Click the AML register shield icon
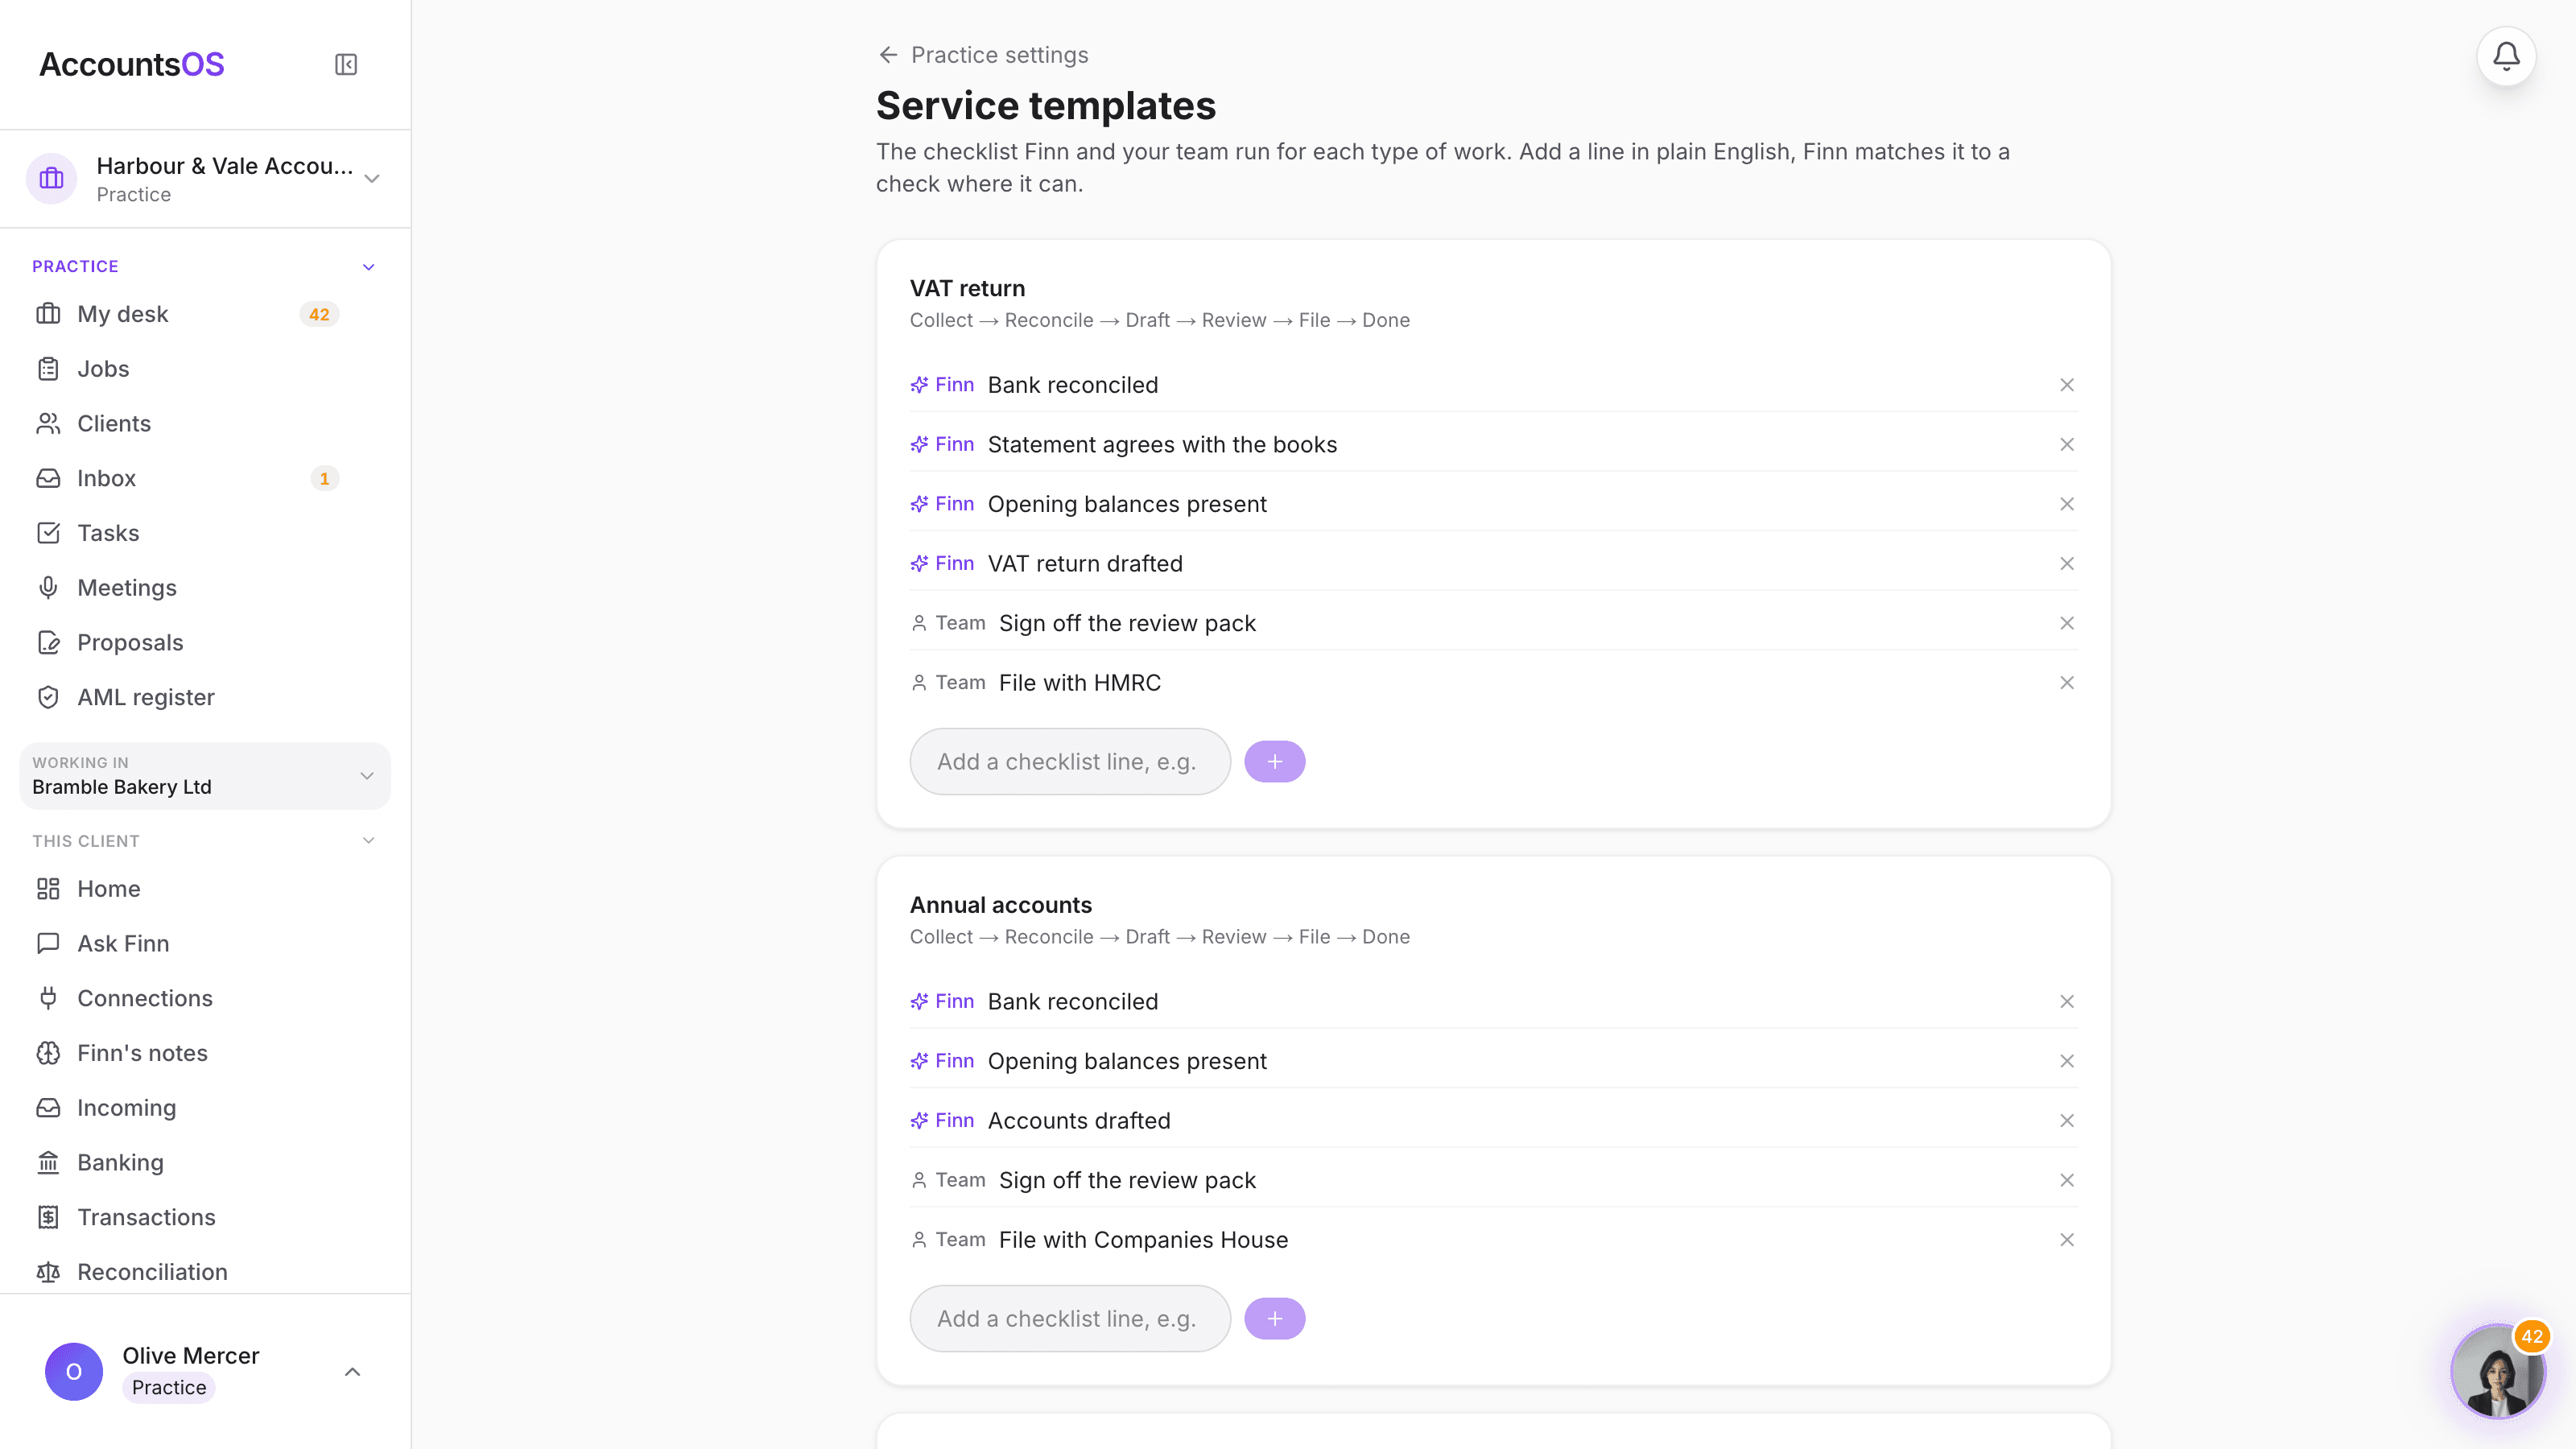Viewport: 2576px width, 1449px height. coord(48,697)
